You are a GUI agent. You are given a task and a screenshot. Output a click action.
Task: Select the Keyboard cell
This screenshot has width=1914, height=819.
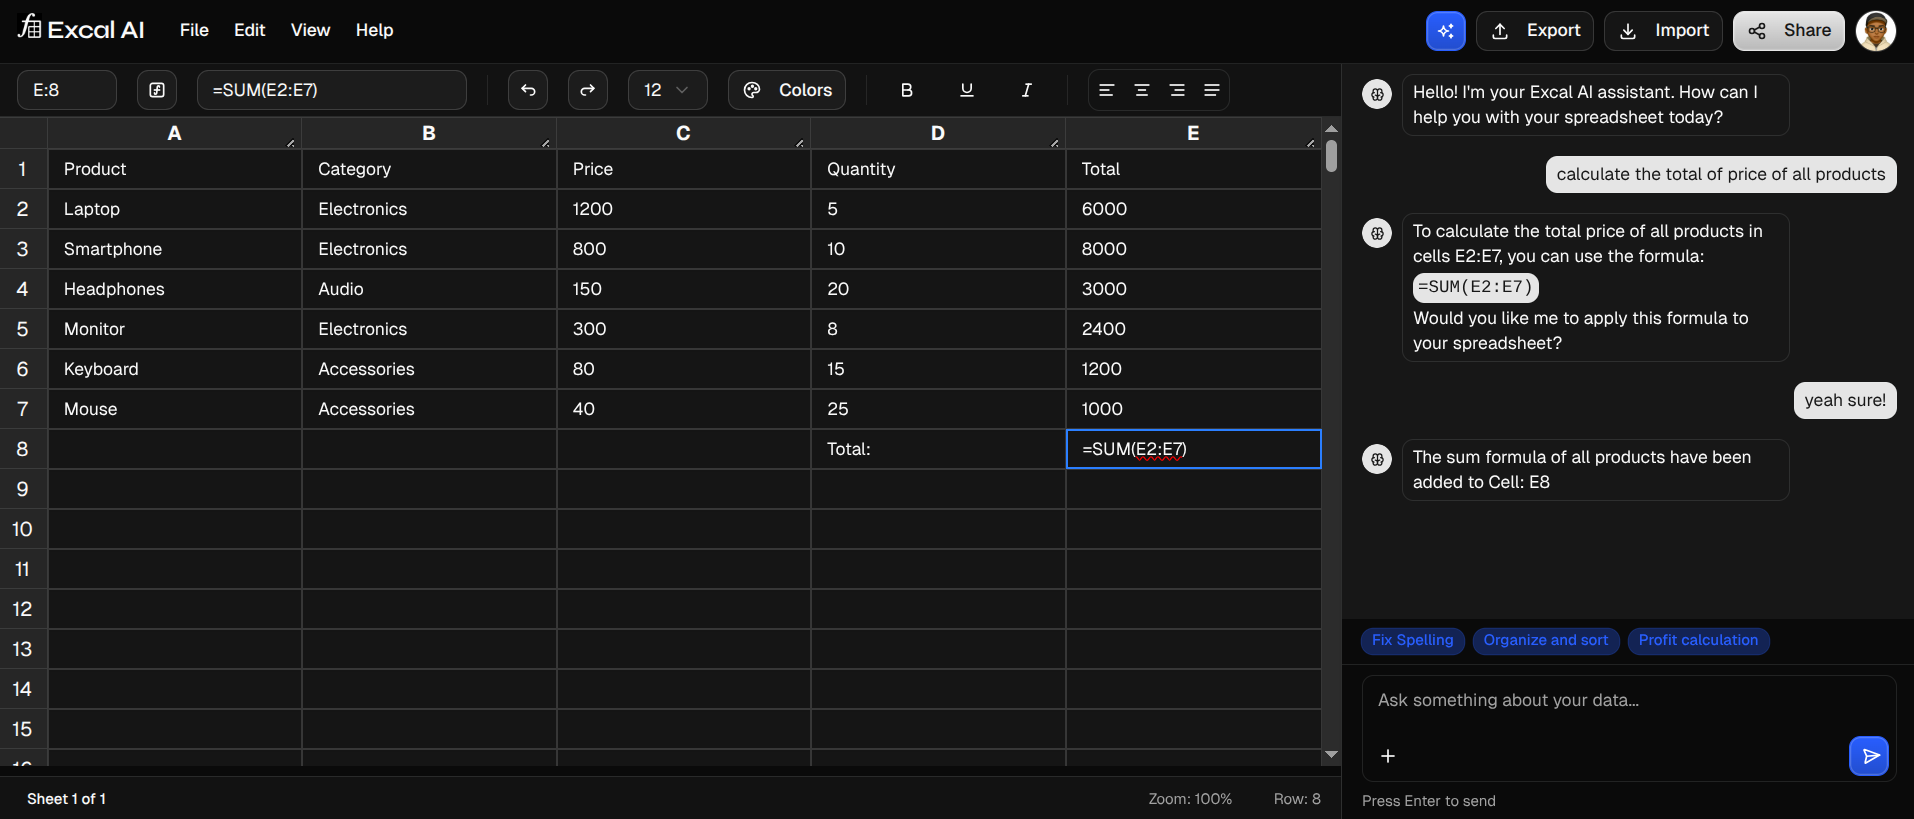[x=175, y=369]
